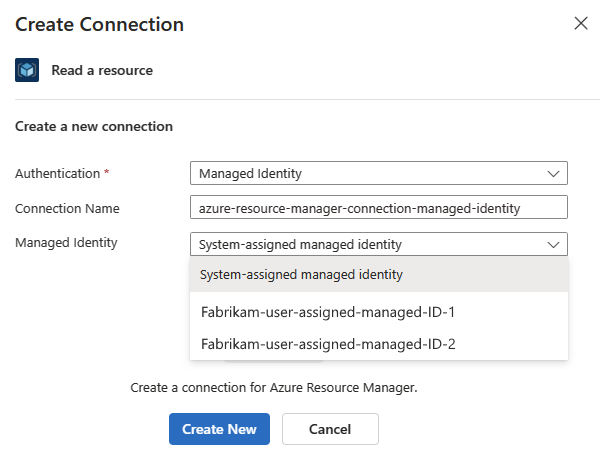Screen dimensions: 600x460
Task: Collapse the Managed Identity dropdown chevron
Action: pyautogui.click(x=554, y=244)
